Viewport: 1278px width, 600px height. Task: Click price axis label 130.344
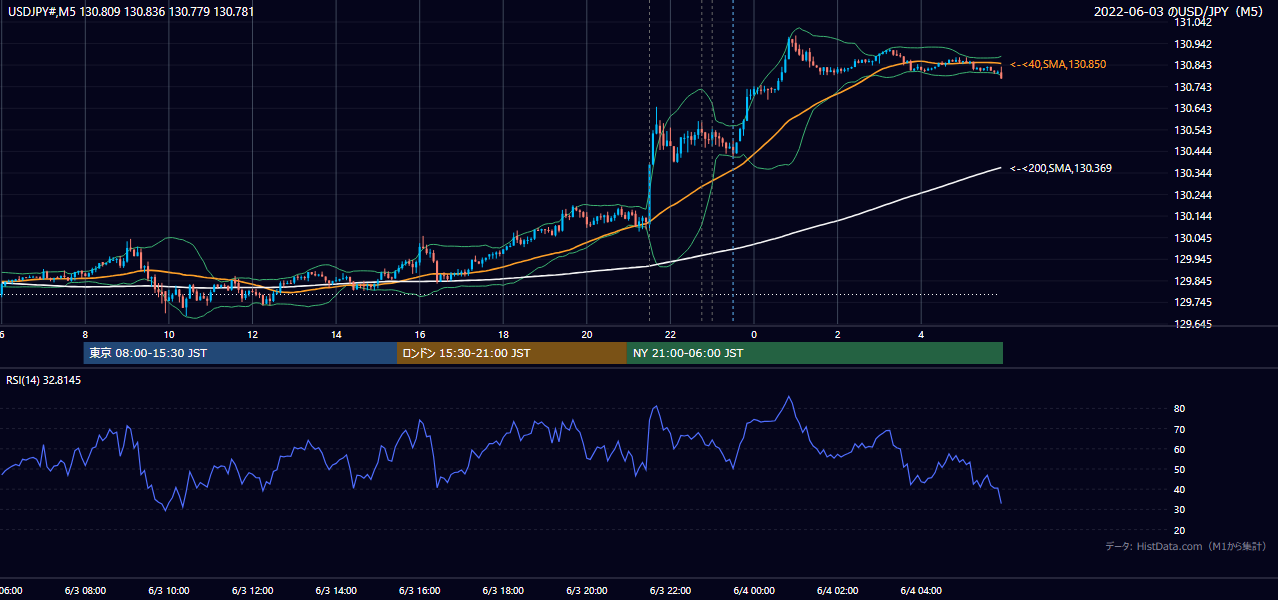1194,173
